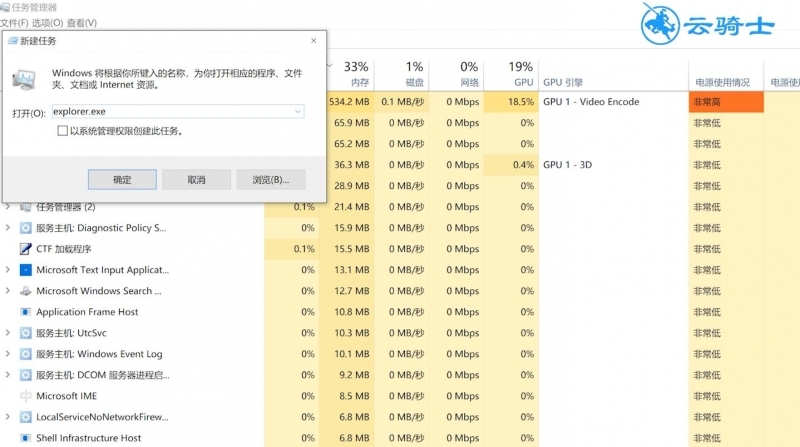The width and height of the screenshot is (800, 447).
Task: Expand the LocalServiceNoNetworkFirewall row
Action: [x=8, y=416]
